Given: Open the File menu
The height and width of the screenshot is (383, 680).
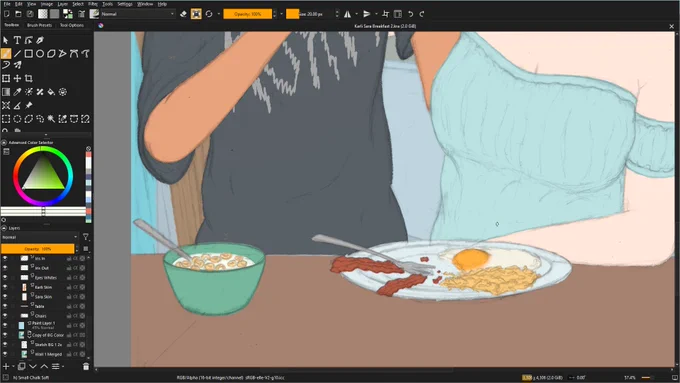Looking at the screenshot, I should click(7, 4).
